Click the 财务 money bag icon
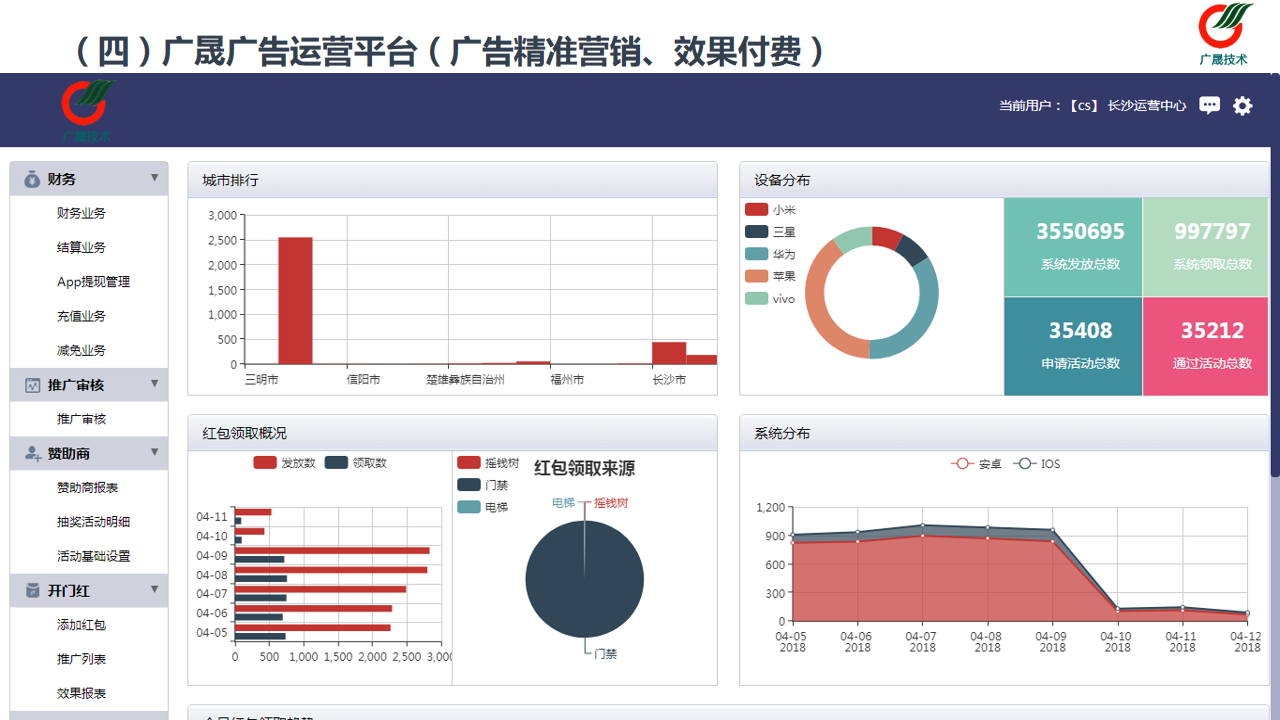This screenshot has width=1280, height=720. pyautogui.click(x=32, y=179)
